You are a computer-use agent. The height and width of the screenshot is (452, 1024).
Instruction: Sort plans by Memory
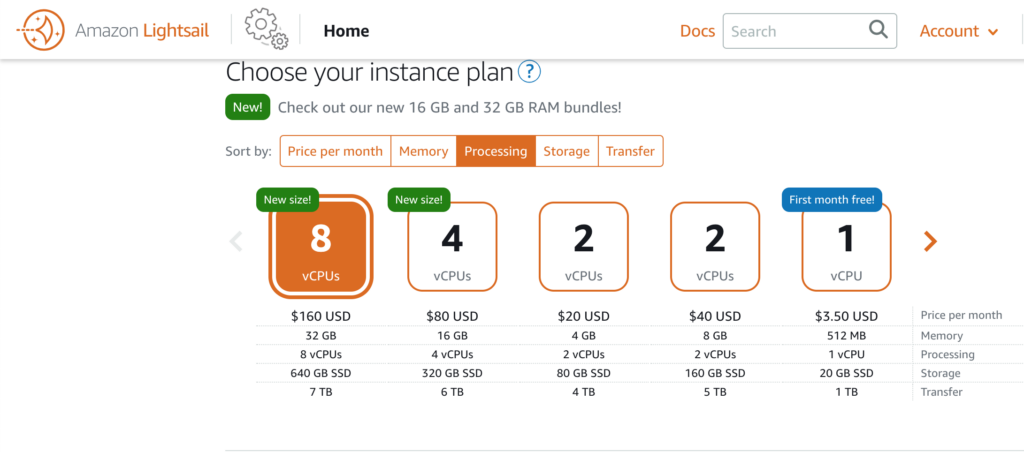423,151
